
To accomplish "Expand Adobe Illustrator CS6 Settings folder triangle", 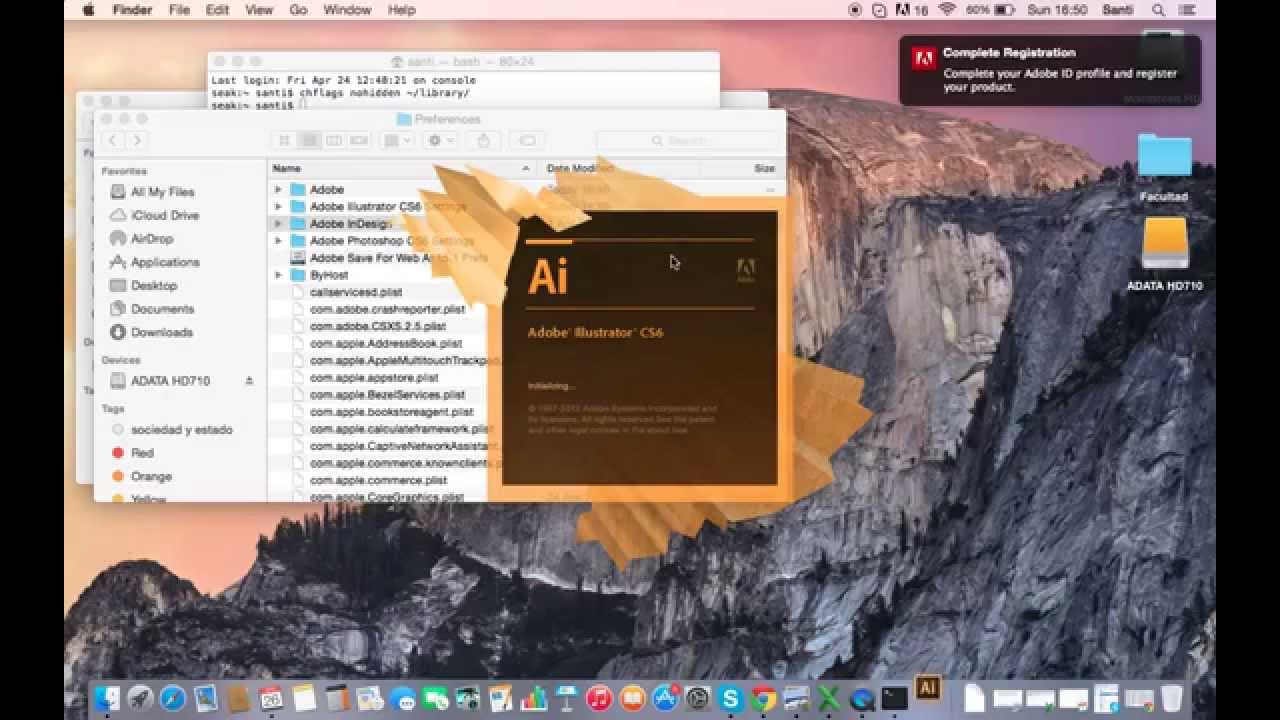I will point(279,206).
